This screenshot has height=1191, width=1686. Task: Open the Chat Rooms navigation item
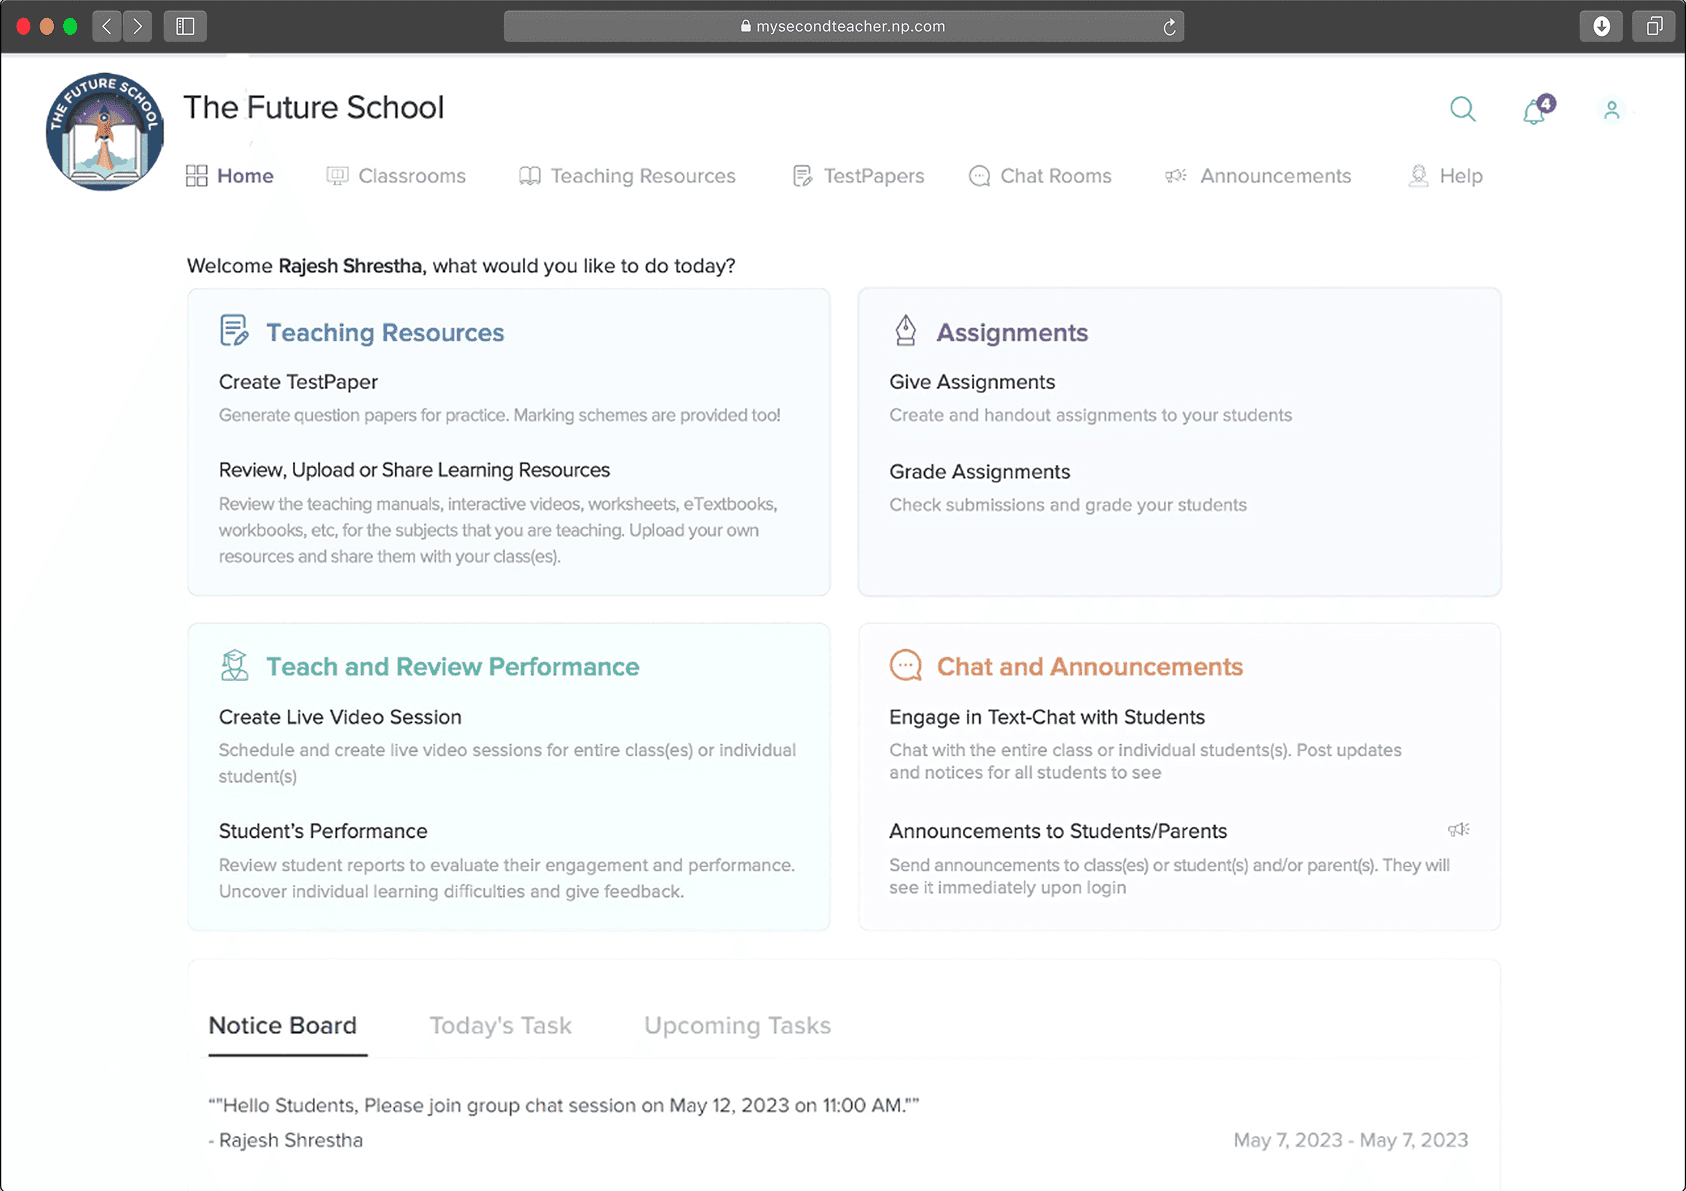coord(1040,176)
